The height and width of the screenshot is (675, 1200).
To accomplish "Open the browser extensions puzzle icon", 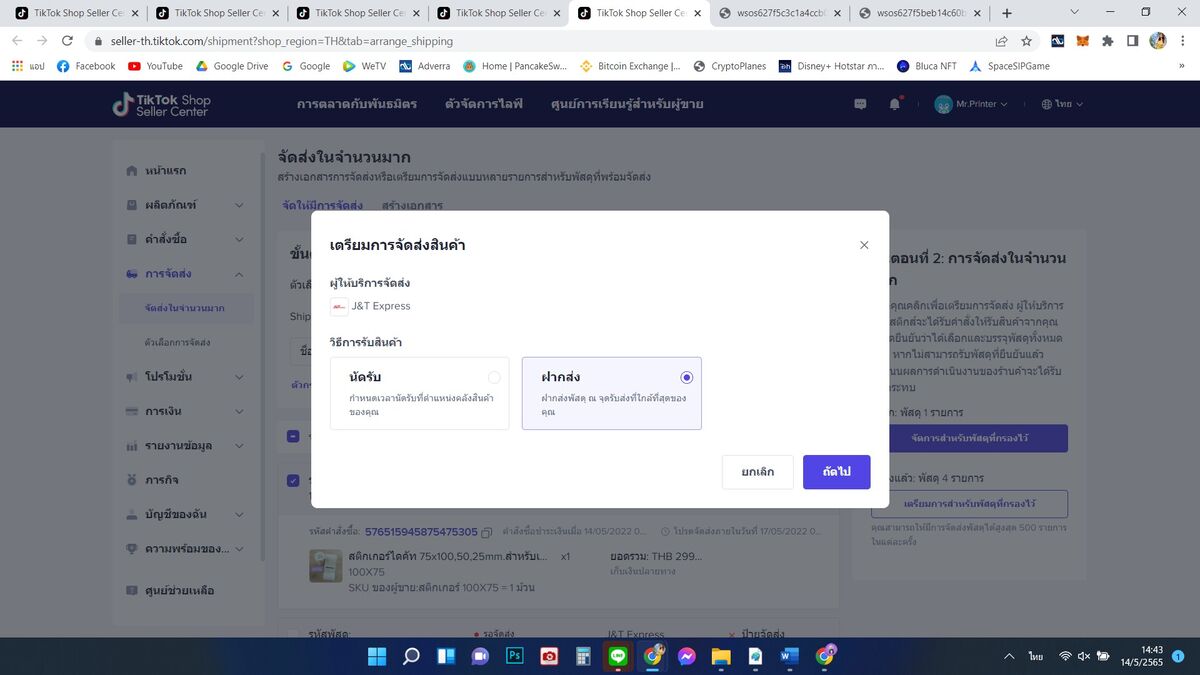I will [x=1108, y=41].
